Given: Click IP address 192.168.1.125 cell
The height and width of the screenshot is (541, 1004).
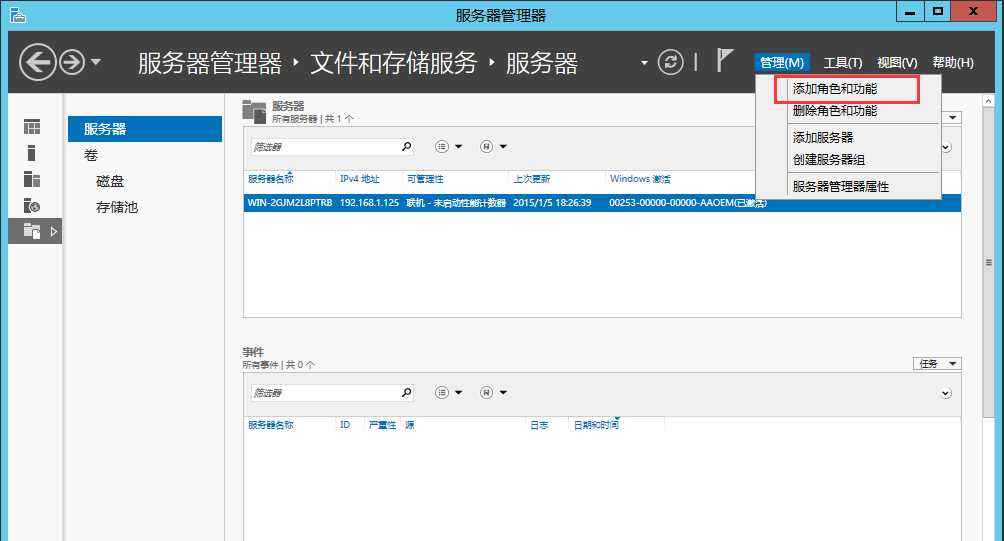Looking at the screenshot, I should tap(369, 203).
